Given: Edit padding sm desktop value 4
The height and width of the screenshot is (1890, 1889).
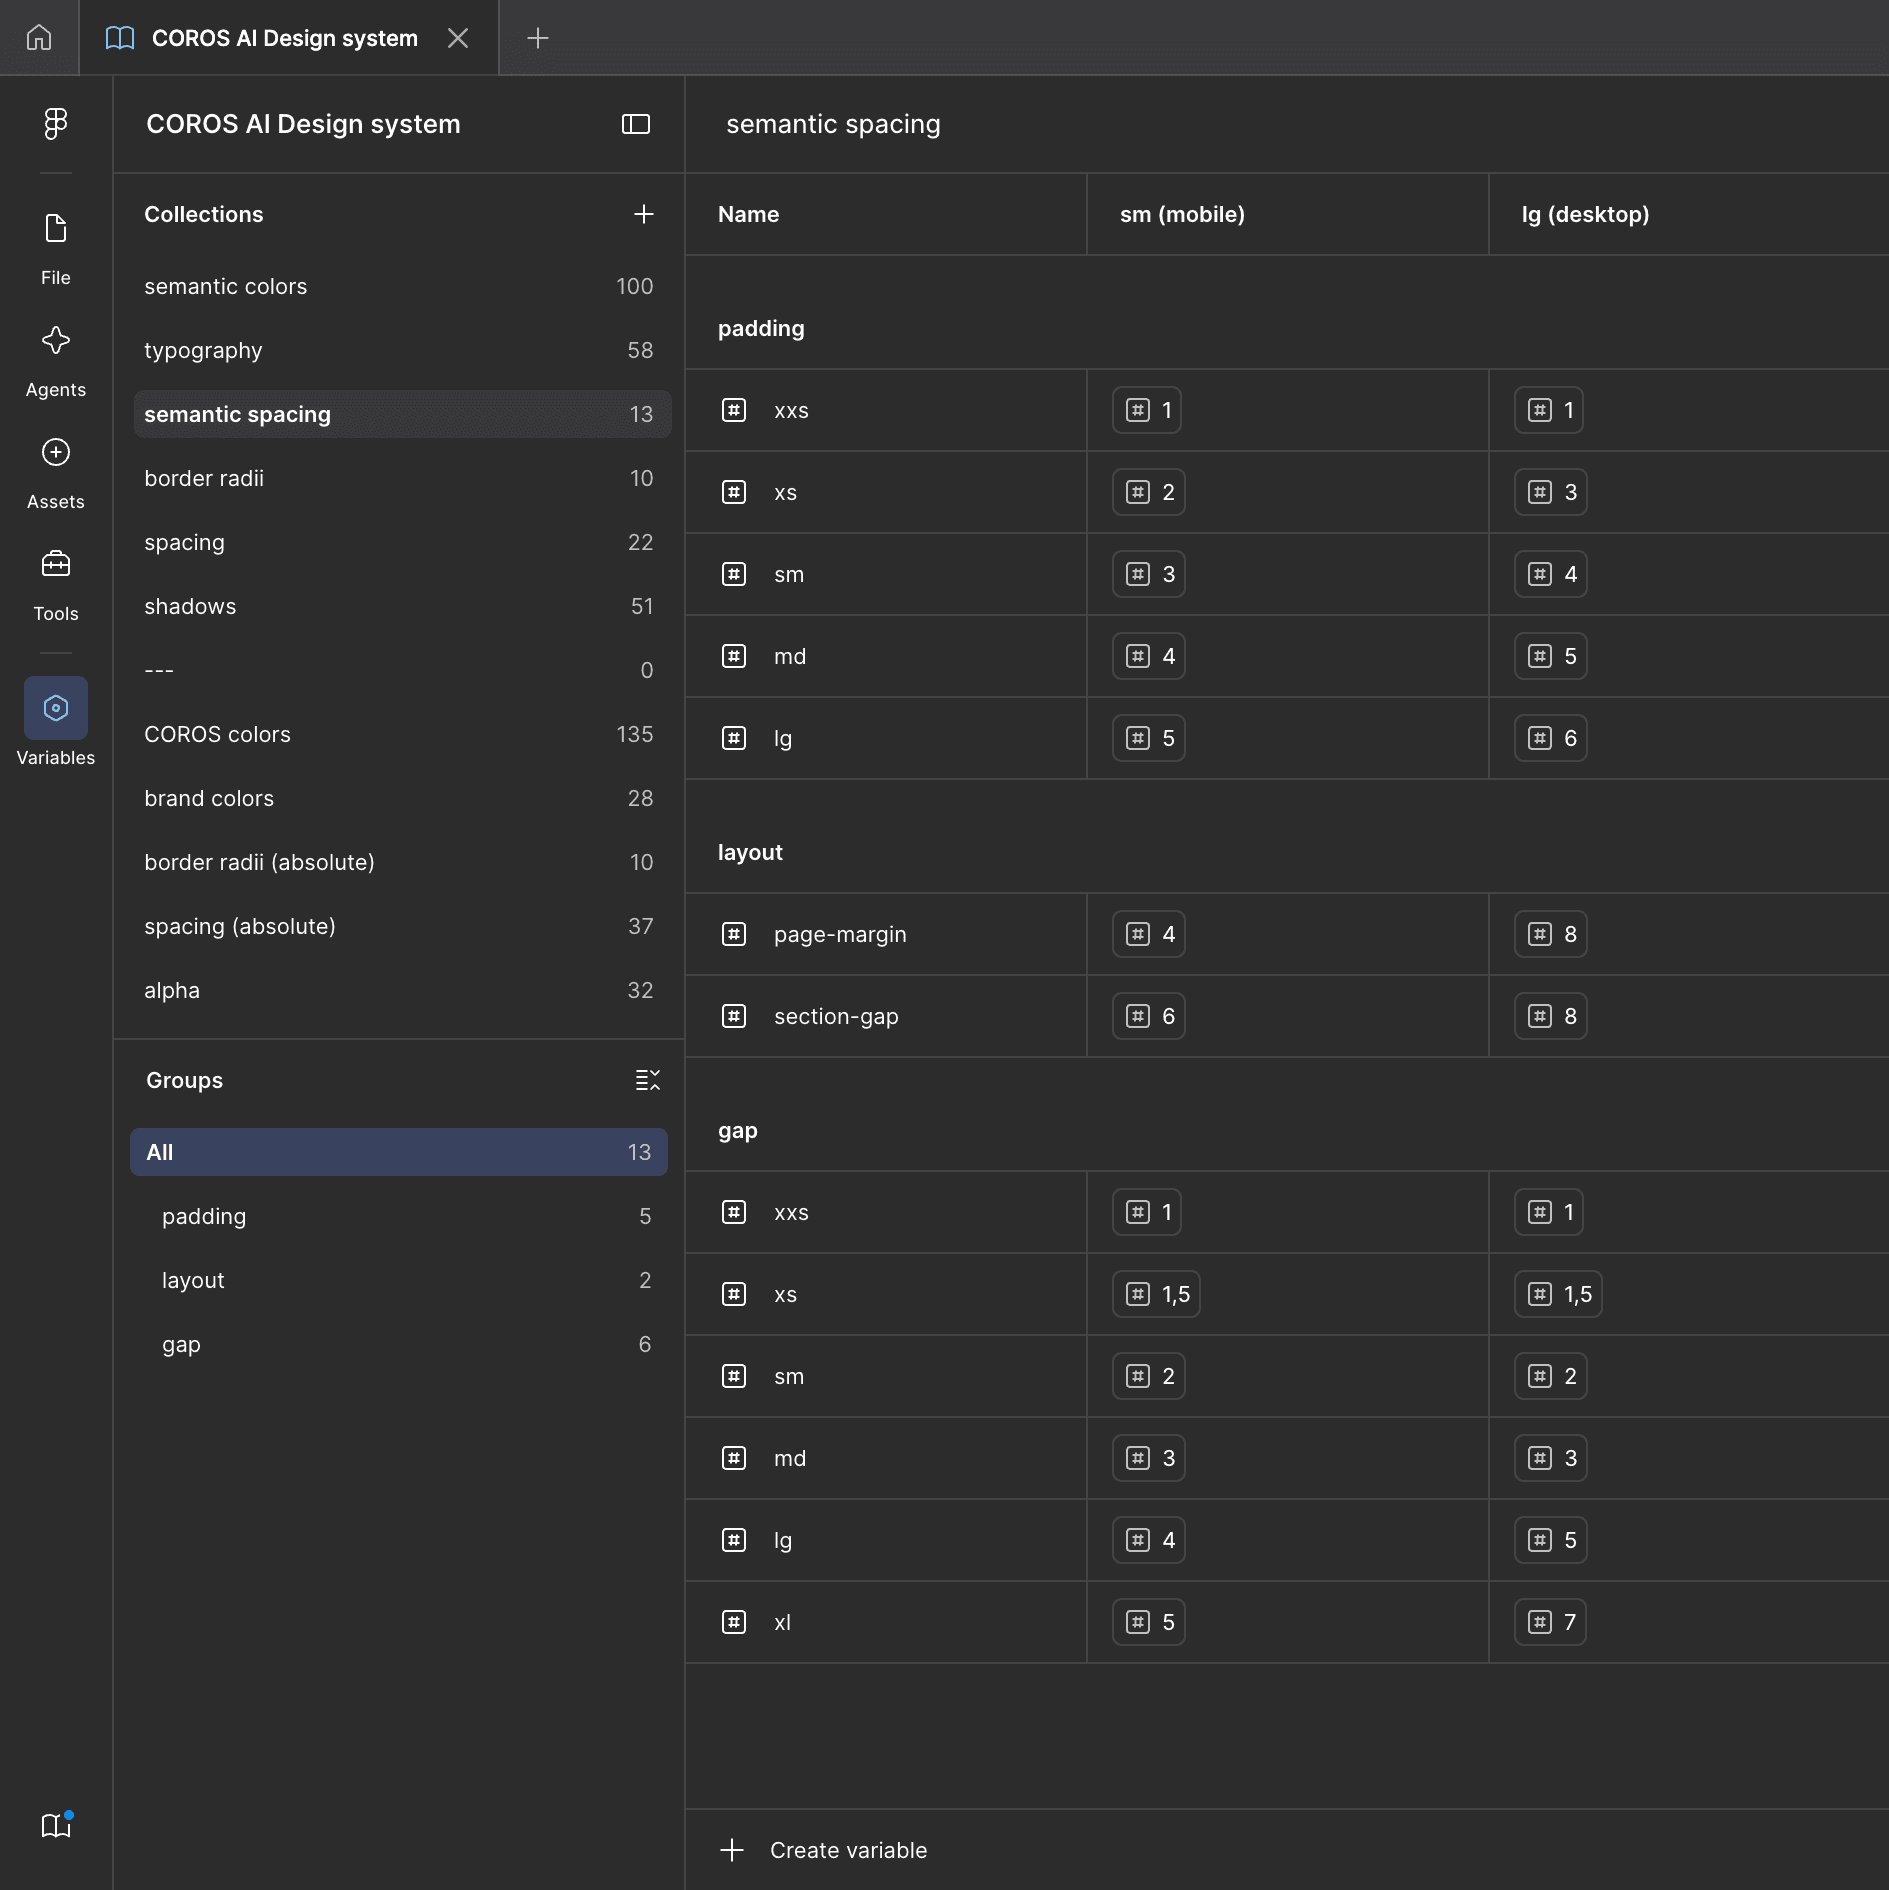Looking at the screenshot, I should pos(1551,574).
